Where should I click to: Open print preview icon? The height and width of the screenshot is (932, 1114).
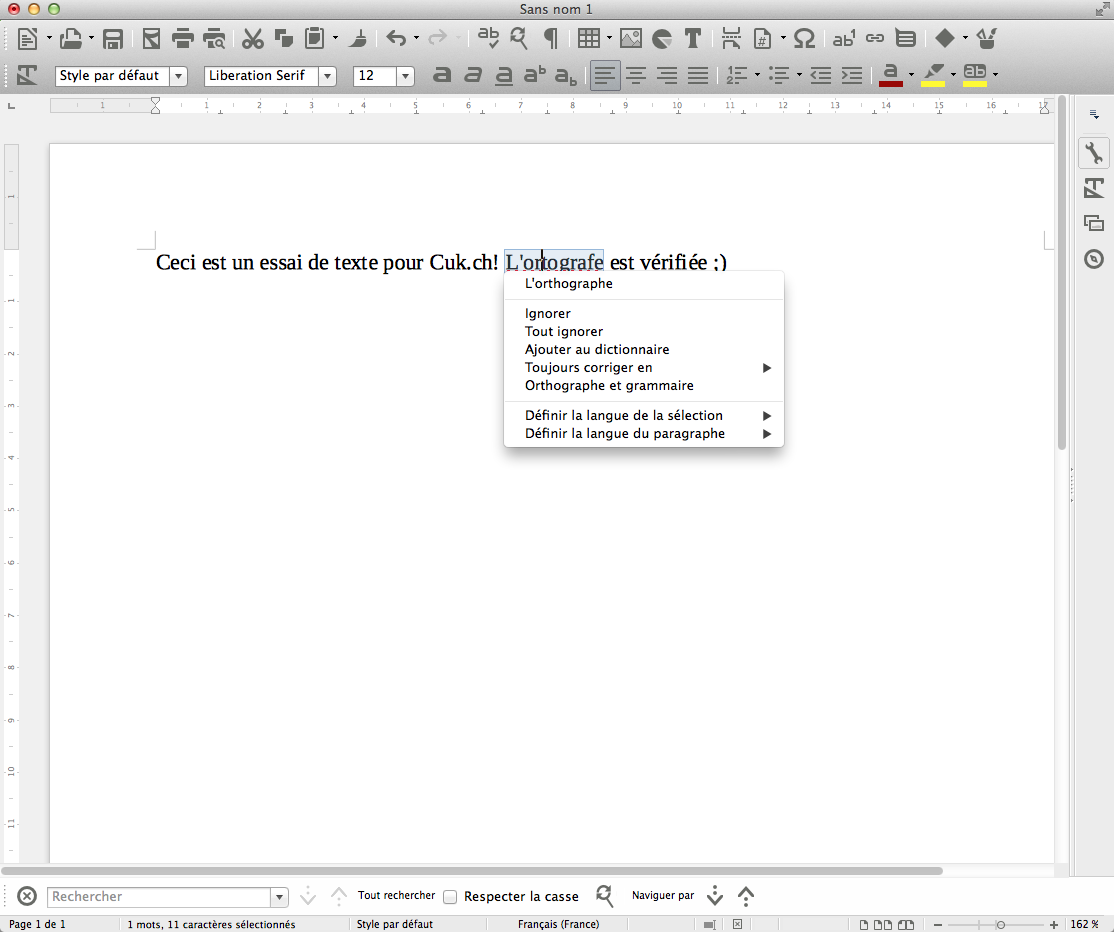pyautogui.click(x=214, y=38)
